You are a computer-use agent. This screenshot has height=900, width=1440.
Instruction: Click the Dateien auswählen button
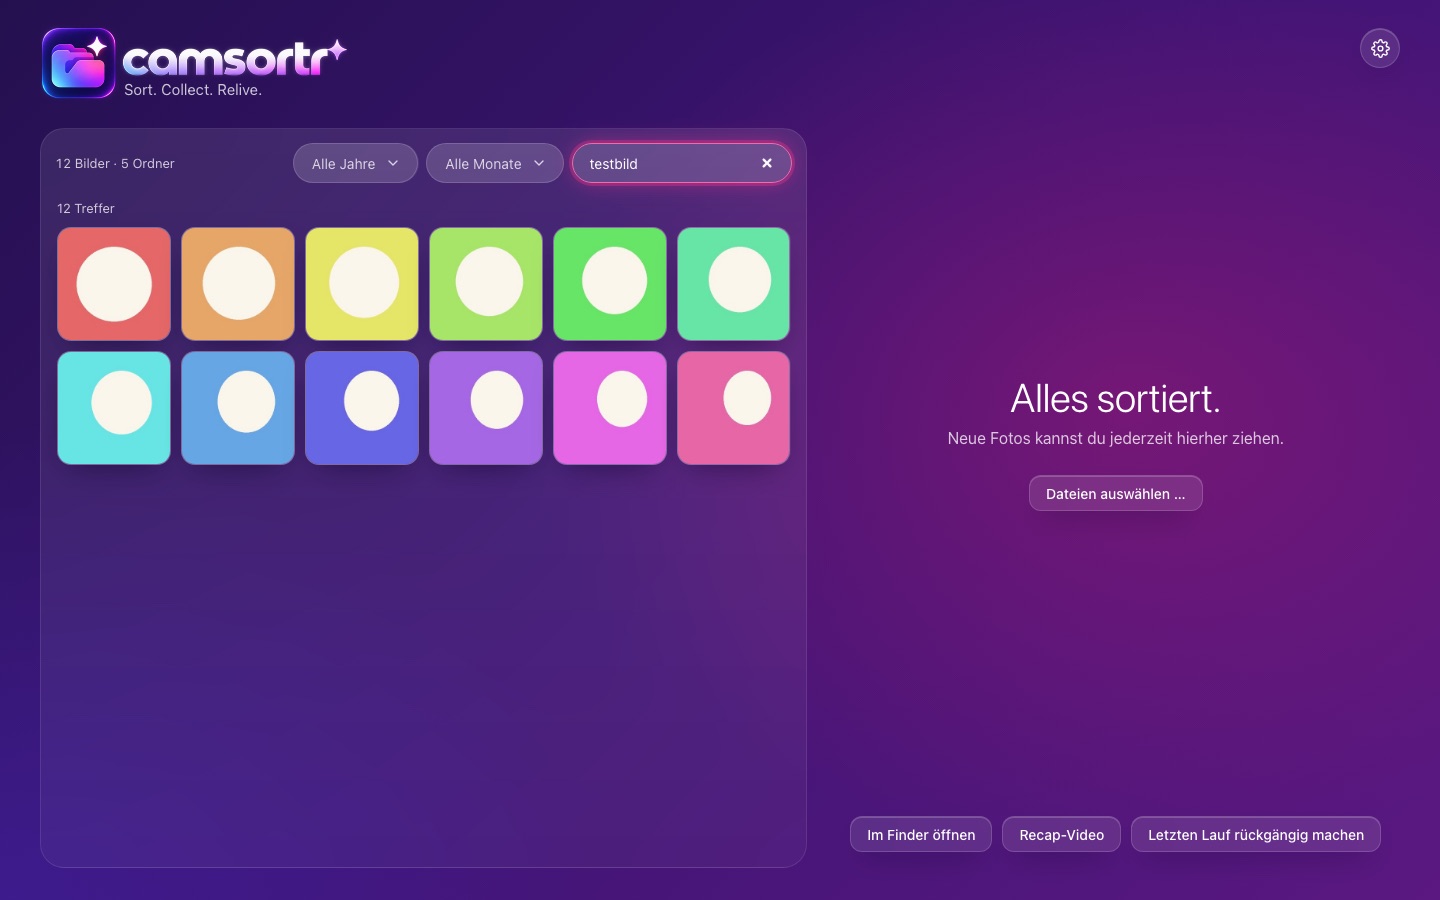(1116, 493)
